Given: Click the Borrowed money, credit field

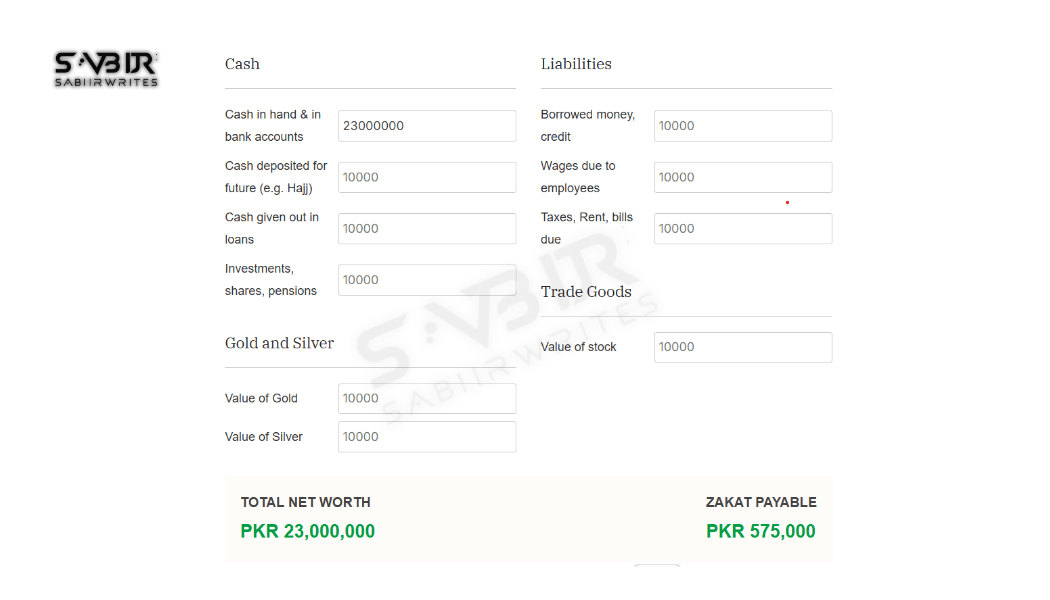Looking at the screenshot, I should click(x=742, y=125).
